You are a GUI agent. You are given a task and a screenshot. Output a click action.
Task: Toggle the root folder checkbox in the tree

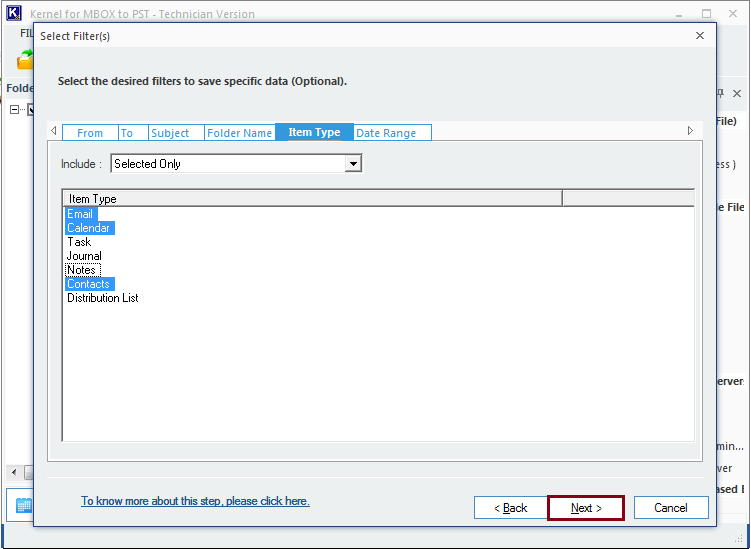point(31,110)
